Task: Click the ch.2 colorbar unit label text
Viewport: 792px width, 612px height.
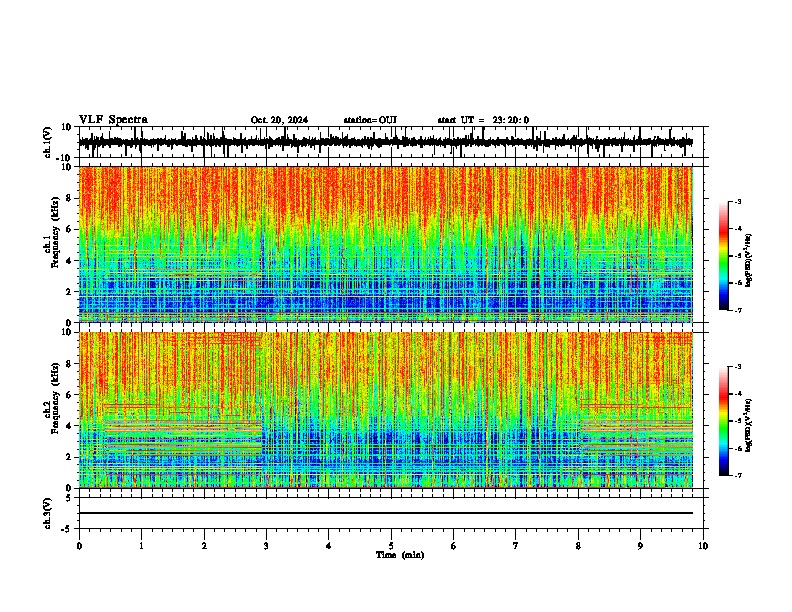Action: click(748, 426)
